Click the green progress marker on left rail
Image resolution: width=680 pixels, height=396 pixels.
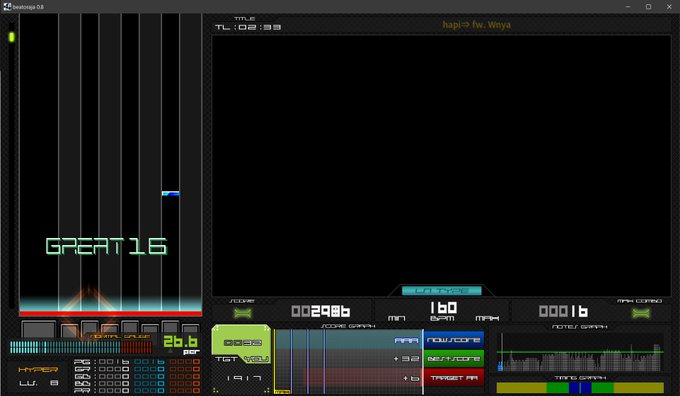pos(12,37)
